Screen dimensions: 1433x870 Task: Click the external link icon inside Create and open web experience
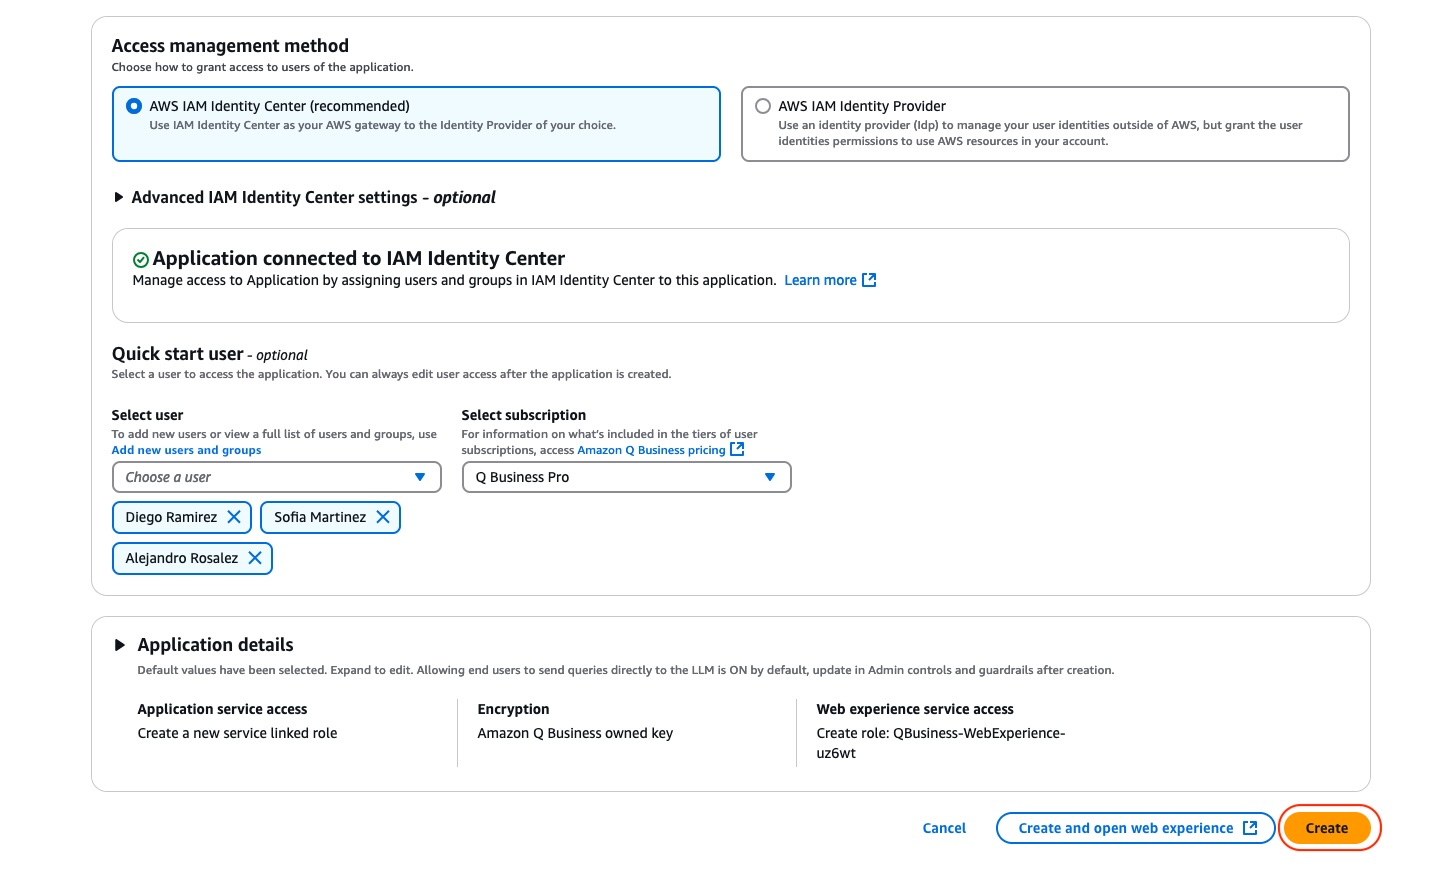1250,828
